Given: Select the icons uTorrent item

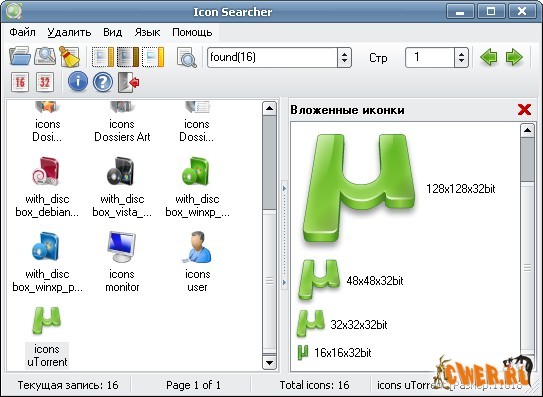Looking at the screenshot, I should (47, 337).
